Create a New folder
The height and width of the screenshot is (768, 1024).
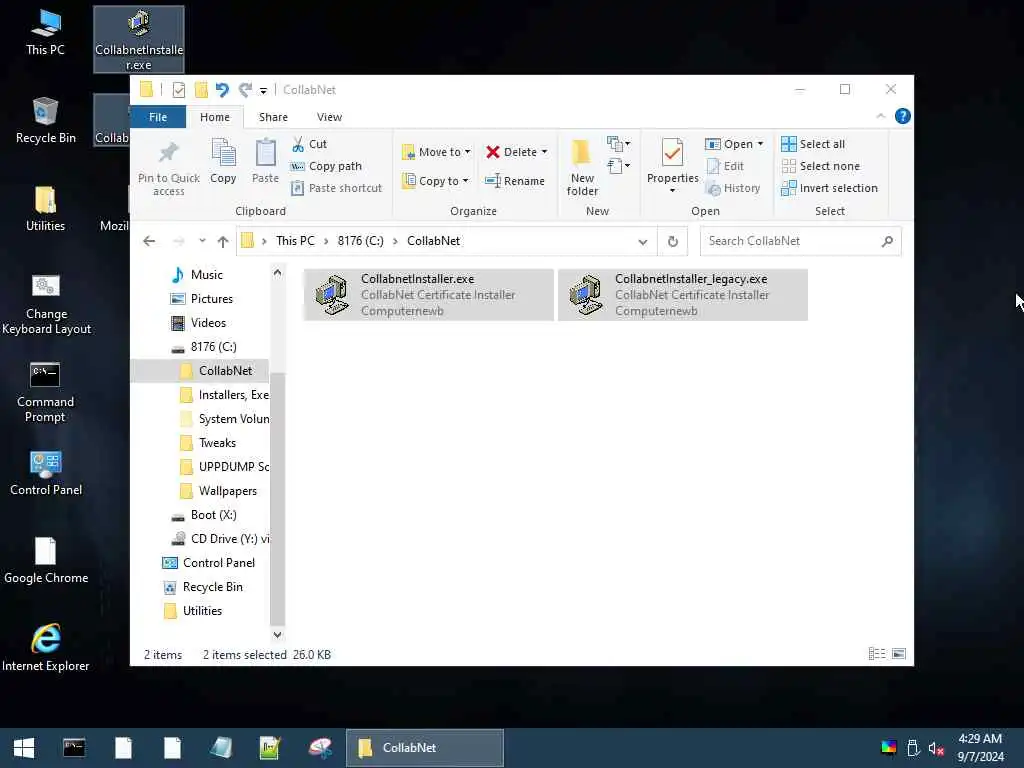[x=582, y=167]
